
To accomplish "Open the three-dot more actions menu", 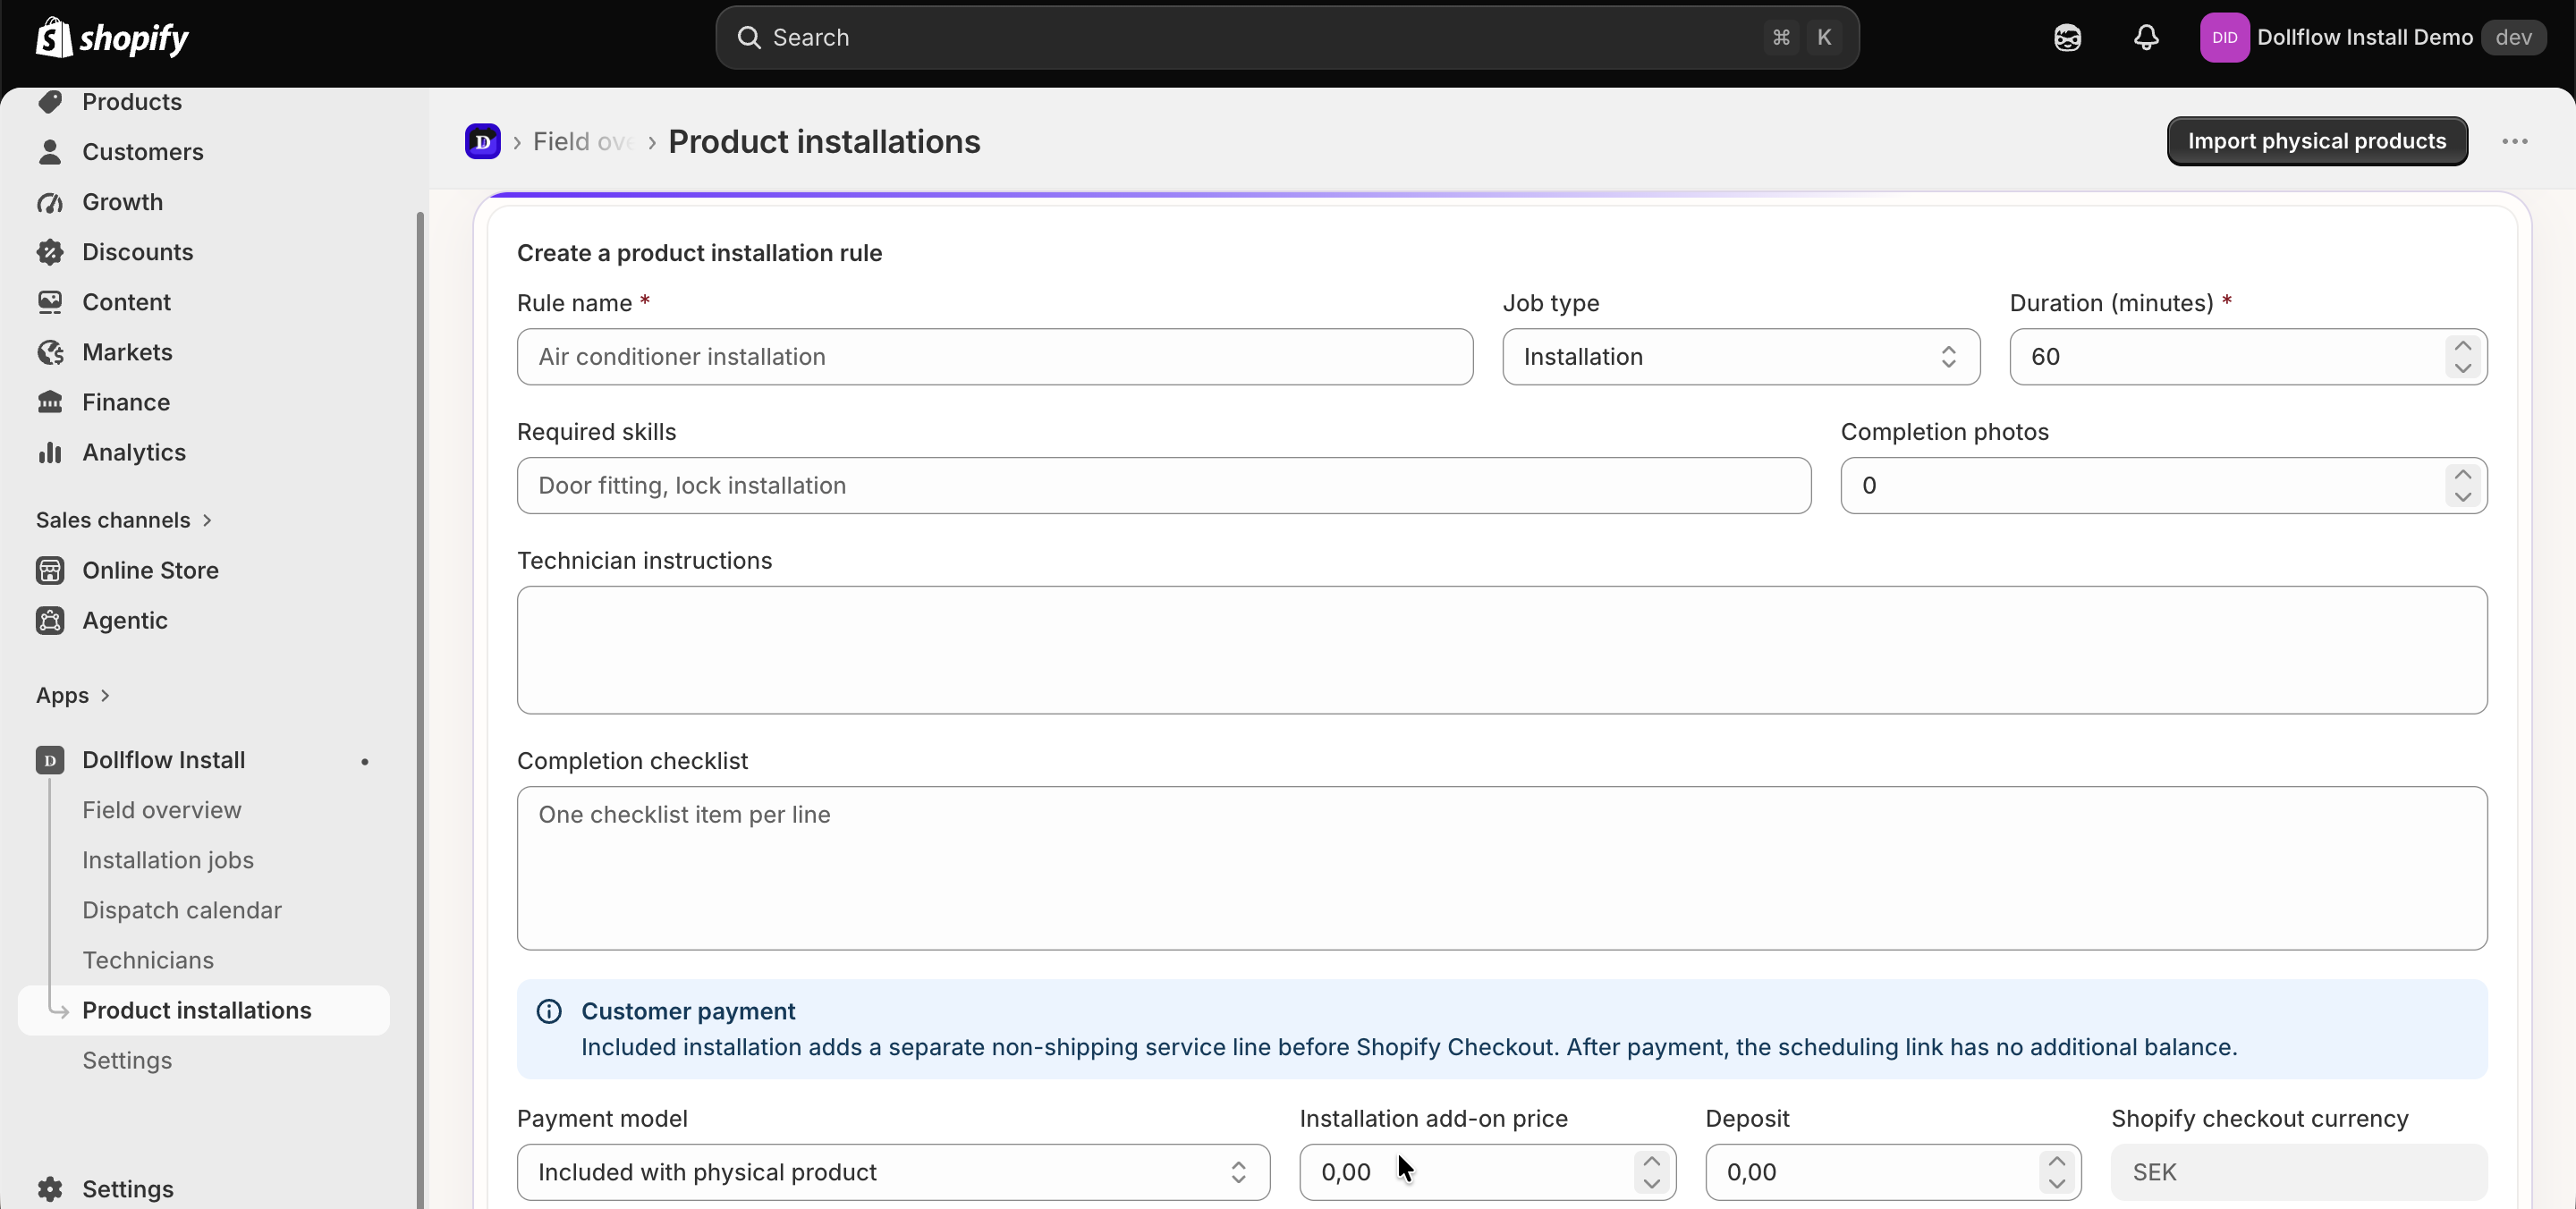I will click(2515, 141).
